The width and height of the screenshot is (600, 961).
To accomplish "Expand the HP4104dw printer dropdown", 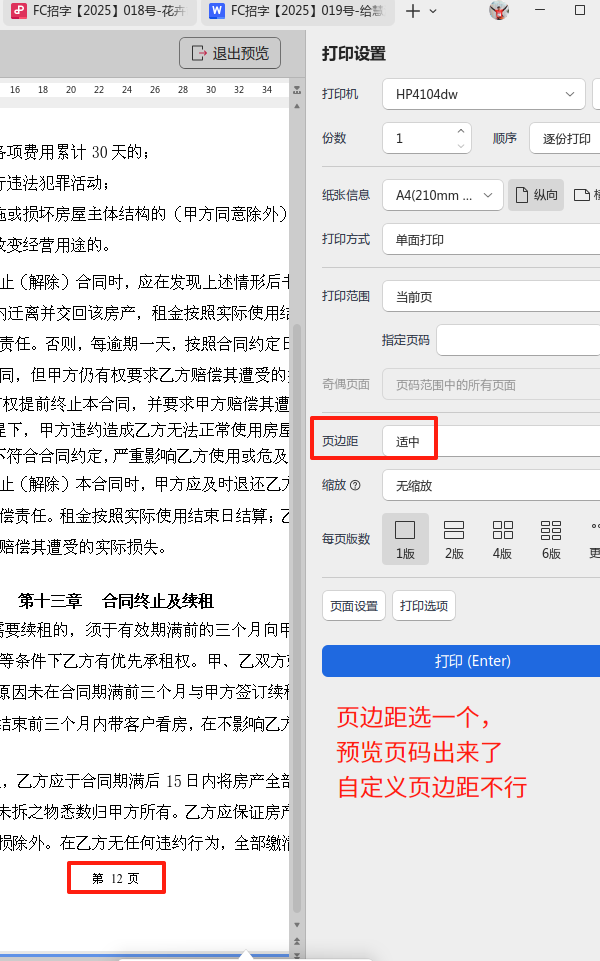I will pyautogui.click(x=484, y=94).
